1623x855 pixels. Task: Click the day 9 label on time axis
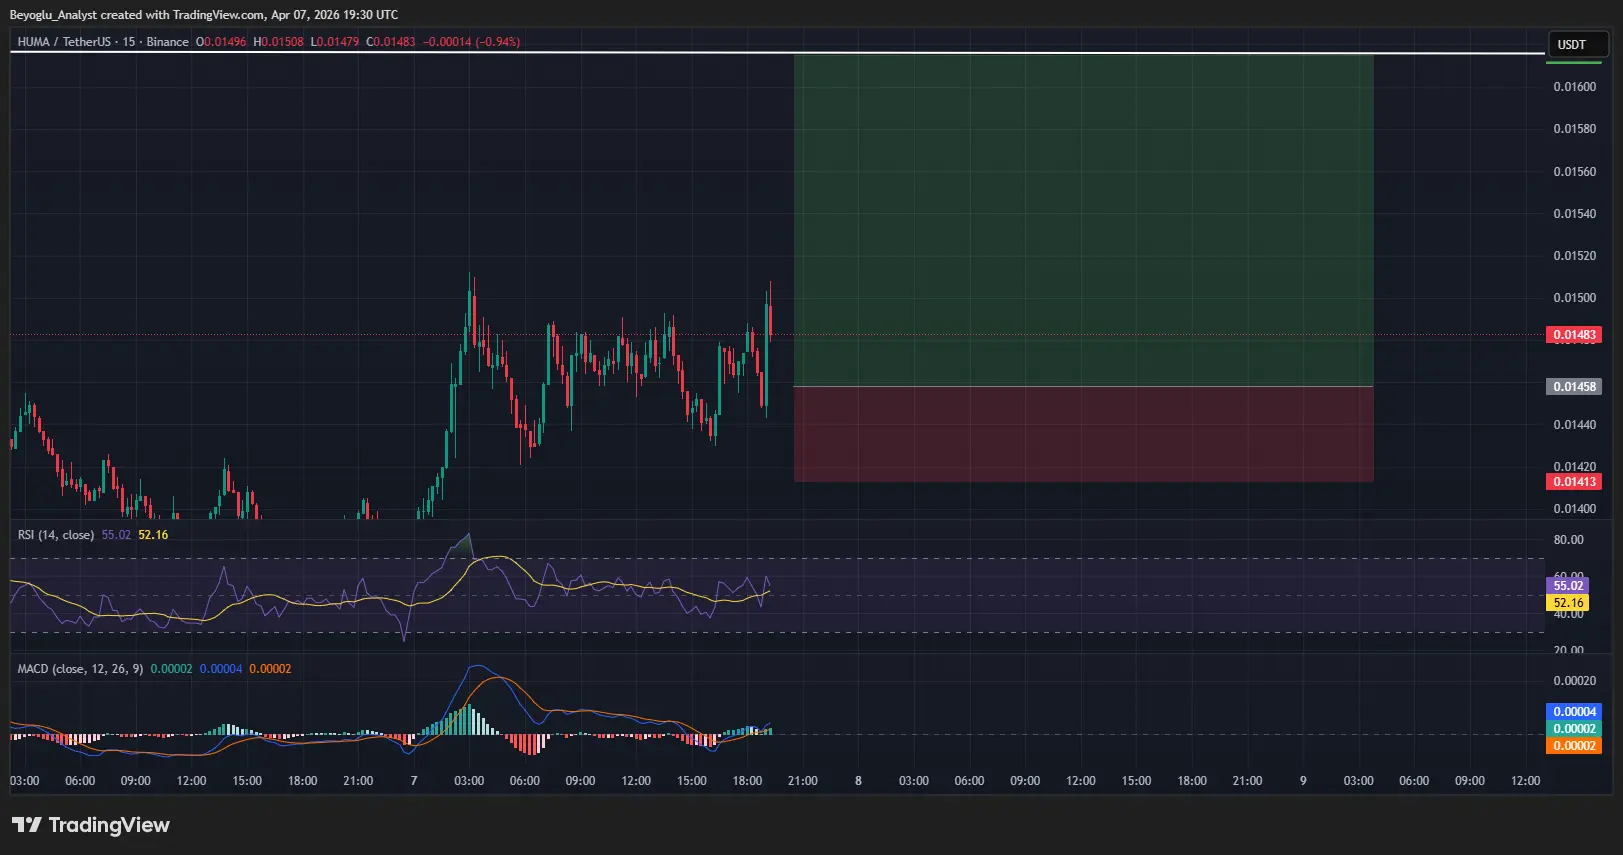point(1303,781)
